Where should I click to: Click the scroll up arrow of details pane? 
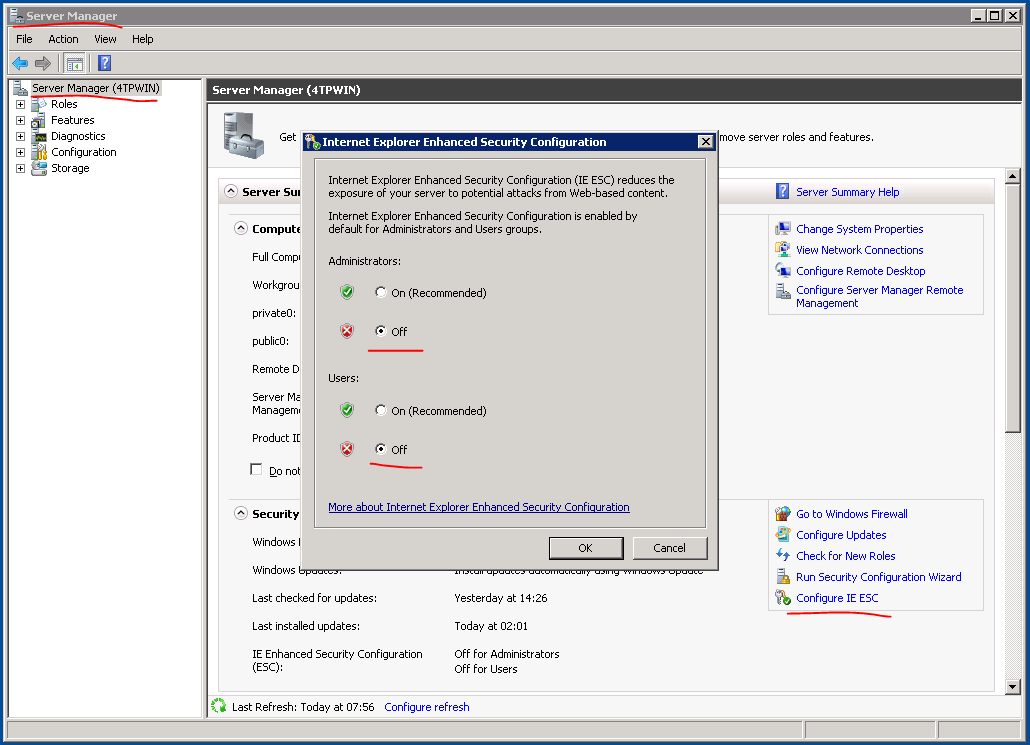tap(1012, 176)
